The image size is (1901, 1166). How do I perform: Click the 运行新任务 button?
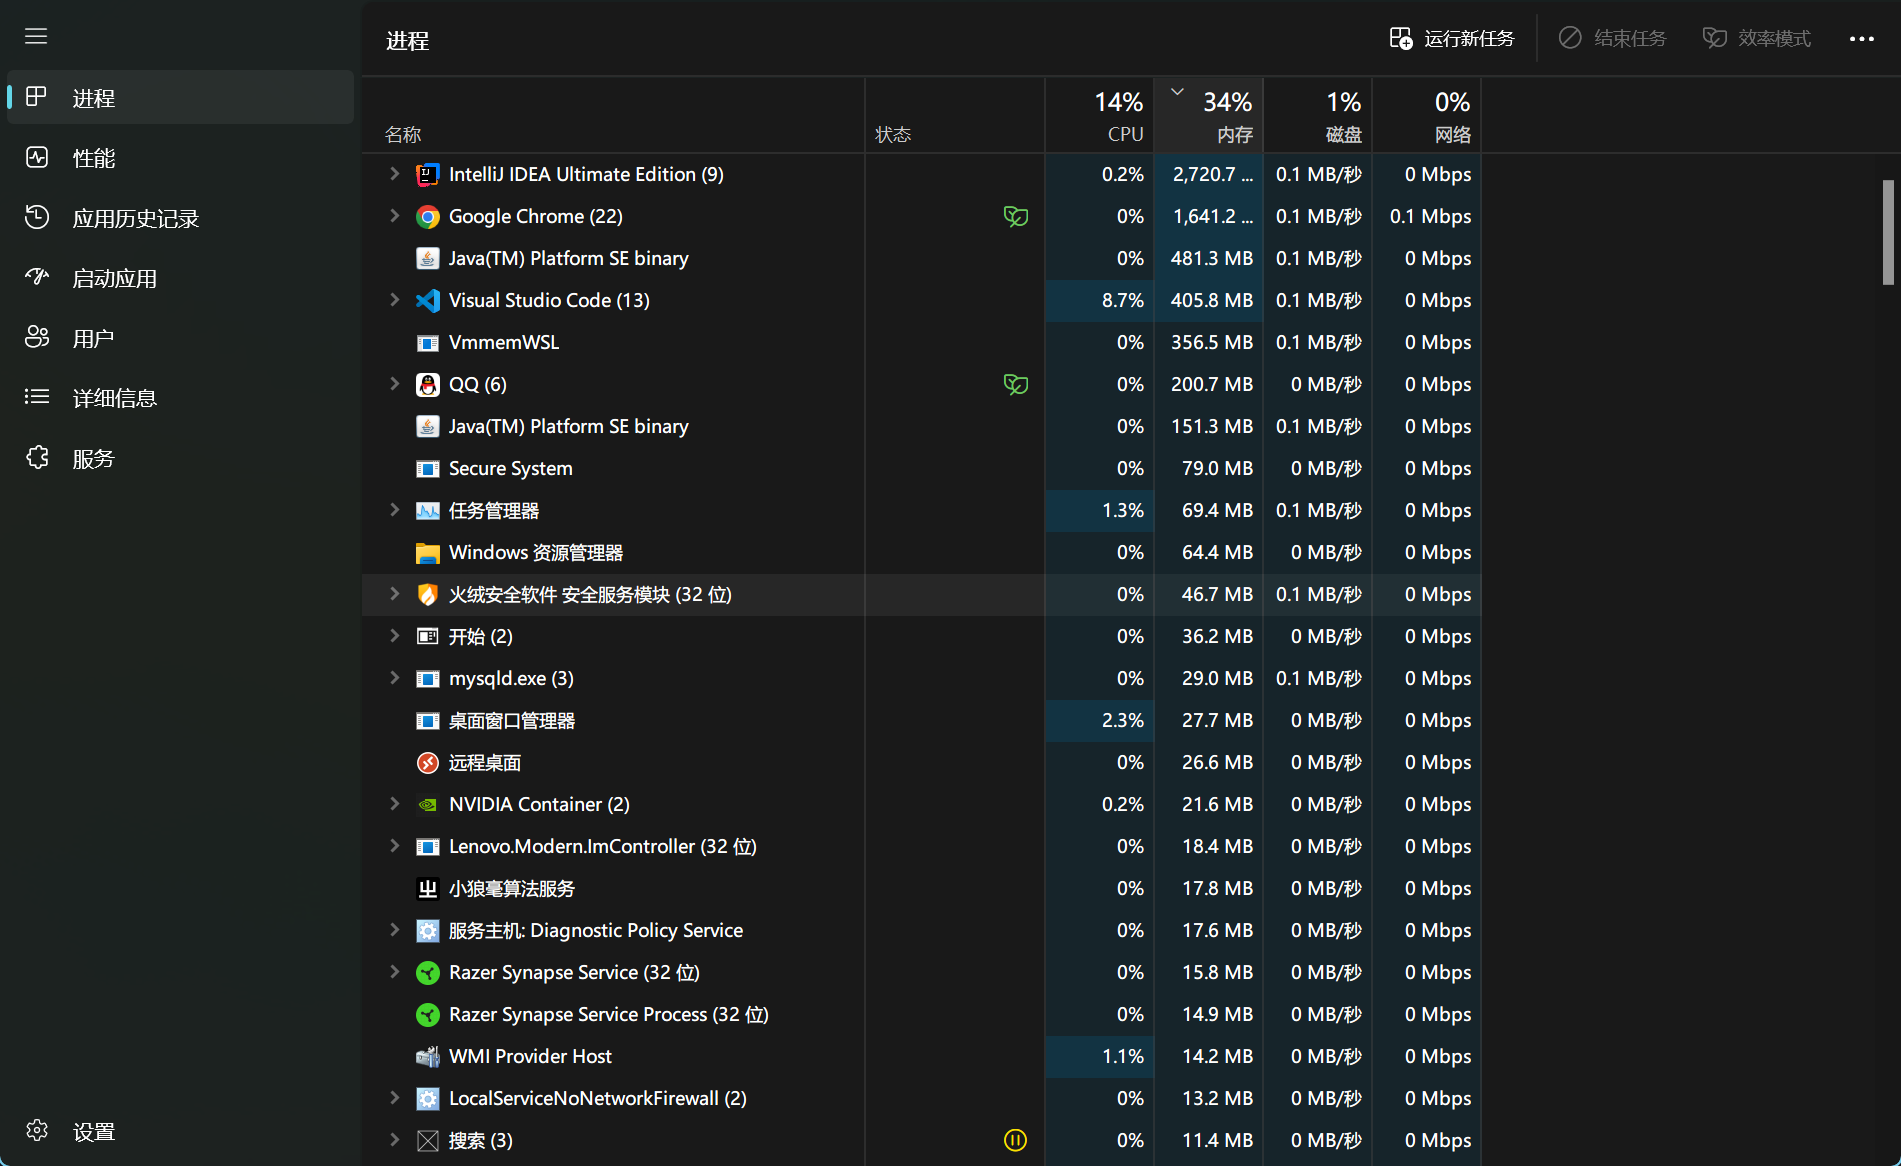(x=1452, y=39)
